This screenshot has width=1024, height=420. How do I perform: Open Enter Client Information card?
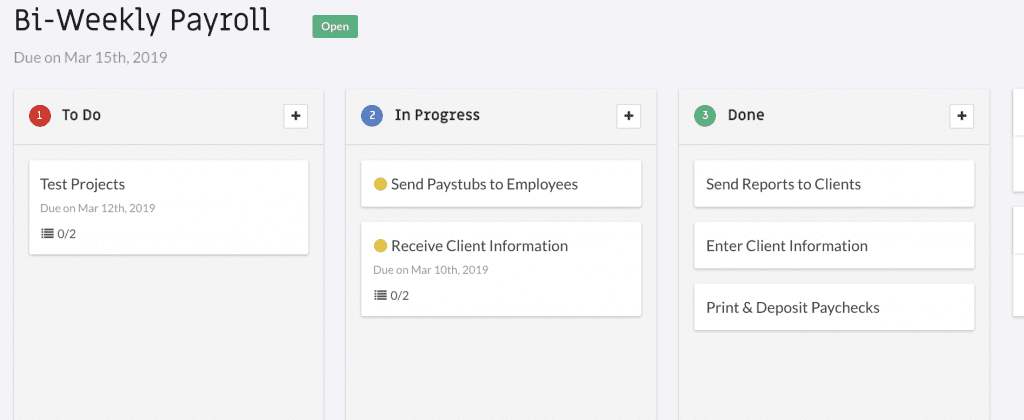click(x=834, y=246)
